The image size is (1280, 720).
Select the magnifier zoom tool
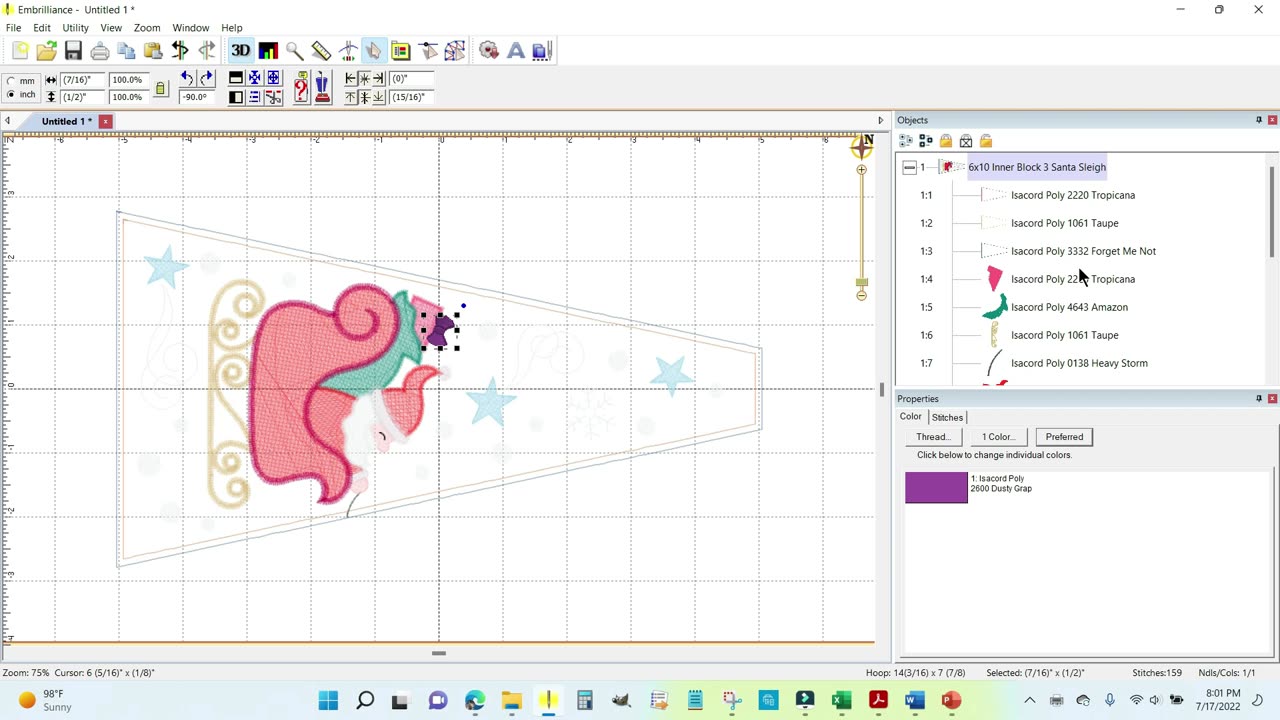[294, 51]
